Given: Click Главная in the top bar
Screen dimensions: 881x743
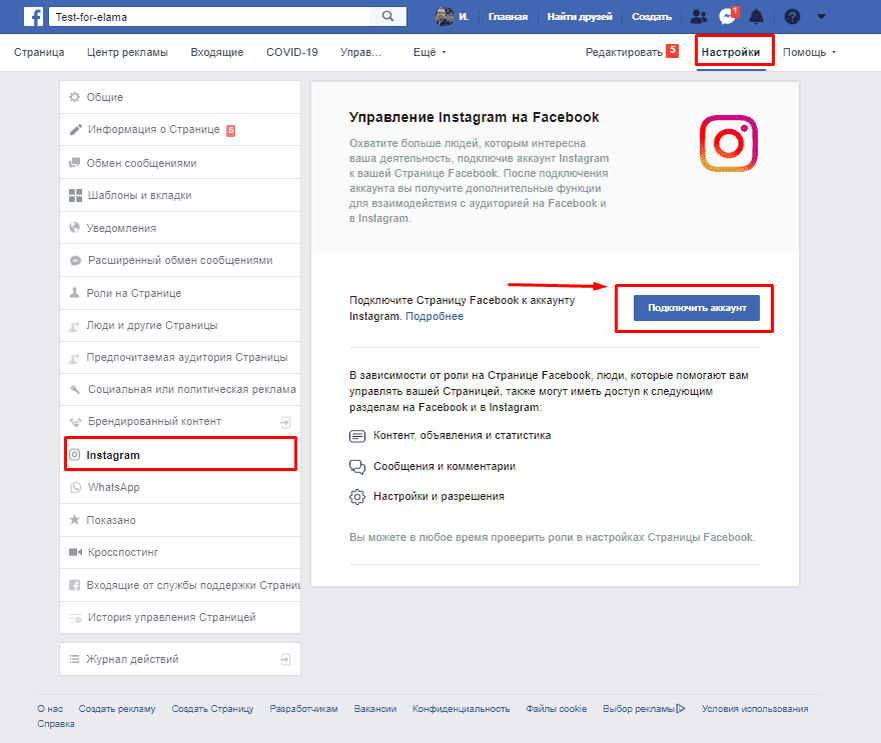Looking at the screenshot, I should [508, 16].
